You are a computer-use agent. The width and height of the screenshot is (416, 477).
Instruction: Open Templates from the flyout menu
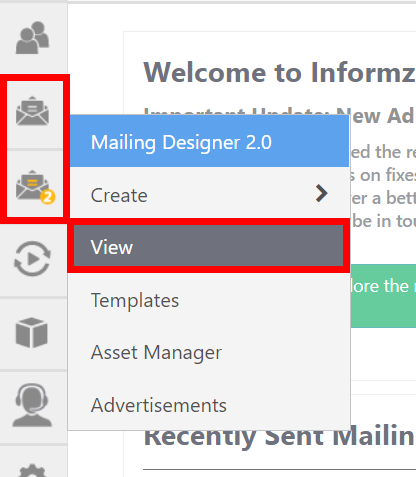[x=209, y=300]
